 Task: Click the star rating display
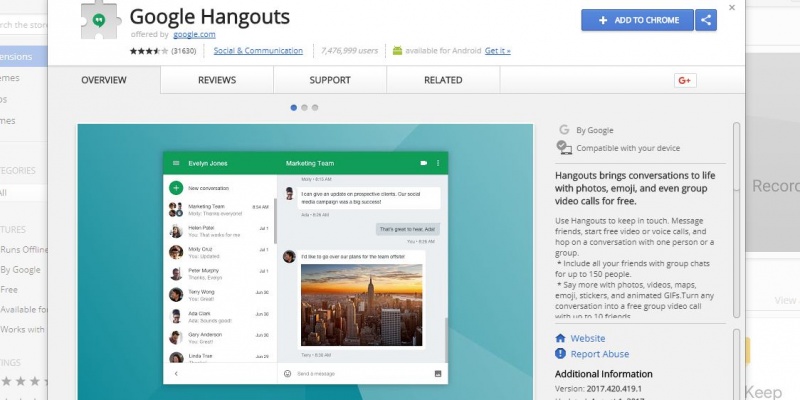pyautogui.click(x=148, y=51)
